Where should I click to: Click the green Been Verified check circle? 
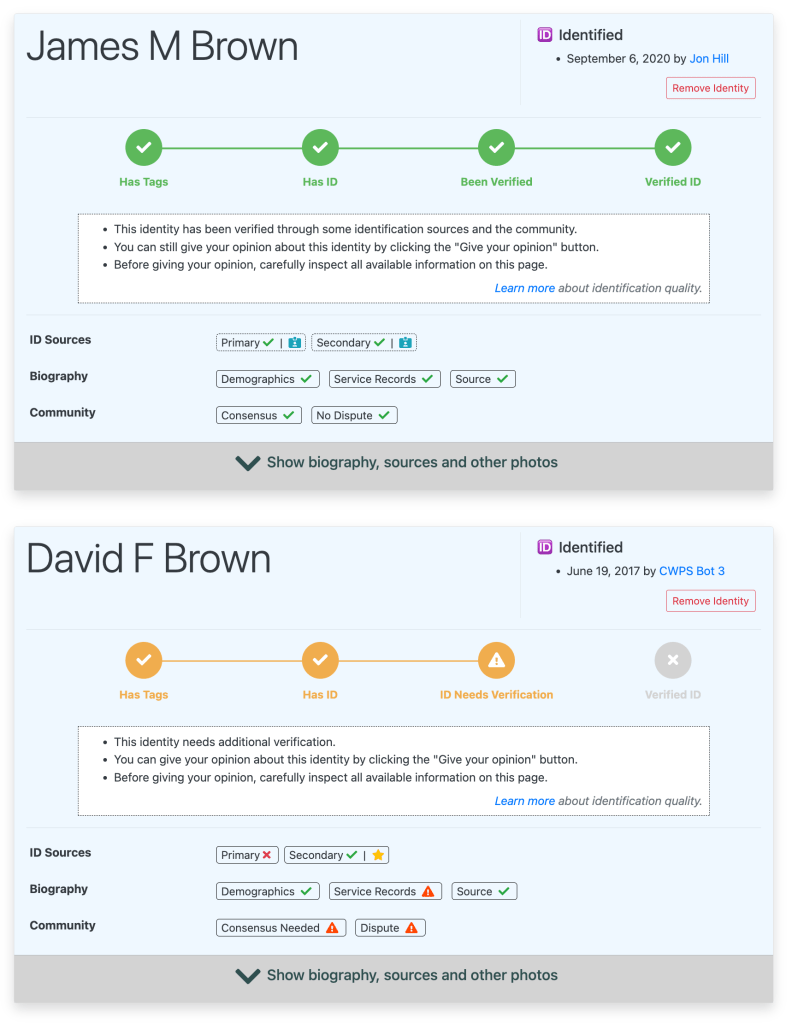(x=497, y=147)
